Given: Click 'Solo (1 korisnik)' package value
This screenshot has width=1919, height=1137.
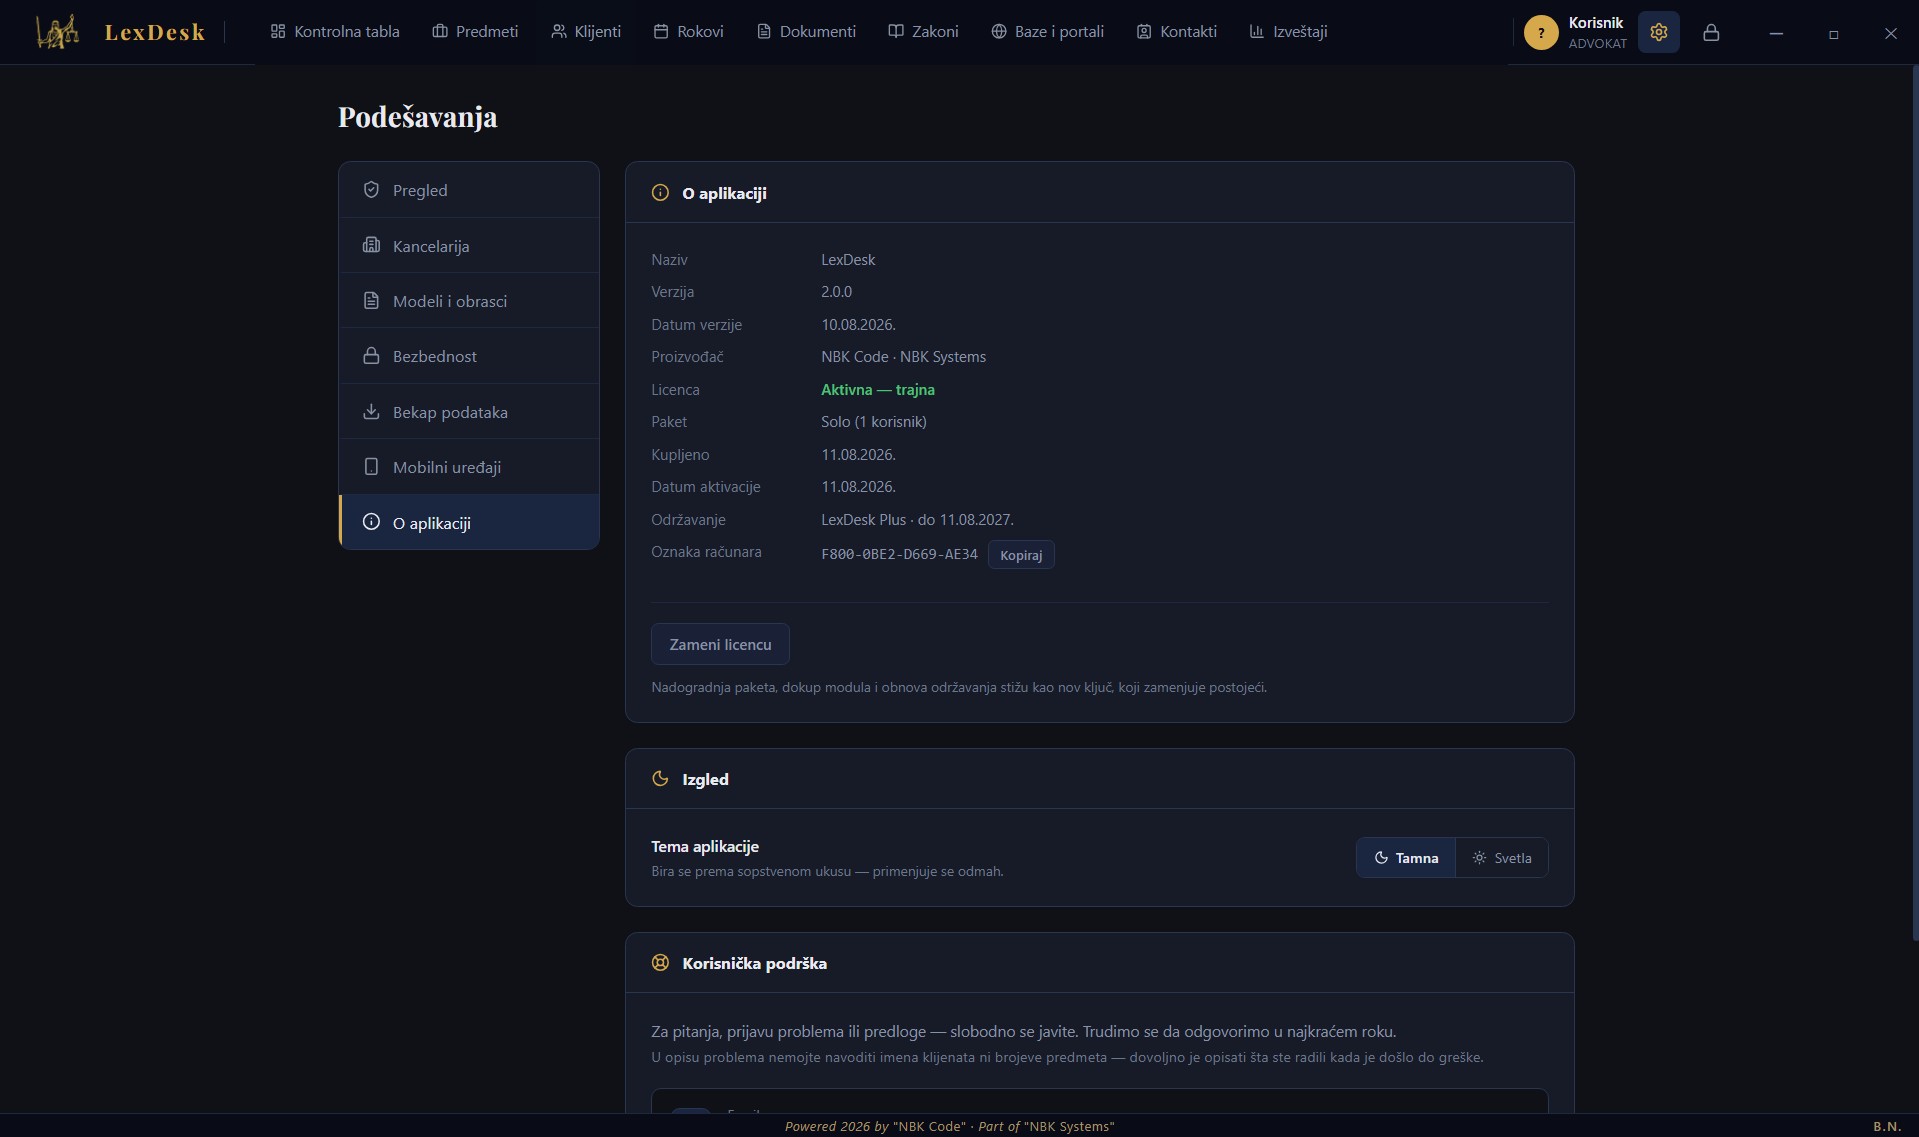Looking at the screenshot, I should coord(874,422).
